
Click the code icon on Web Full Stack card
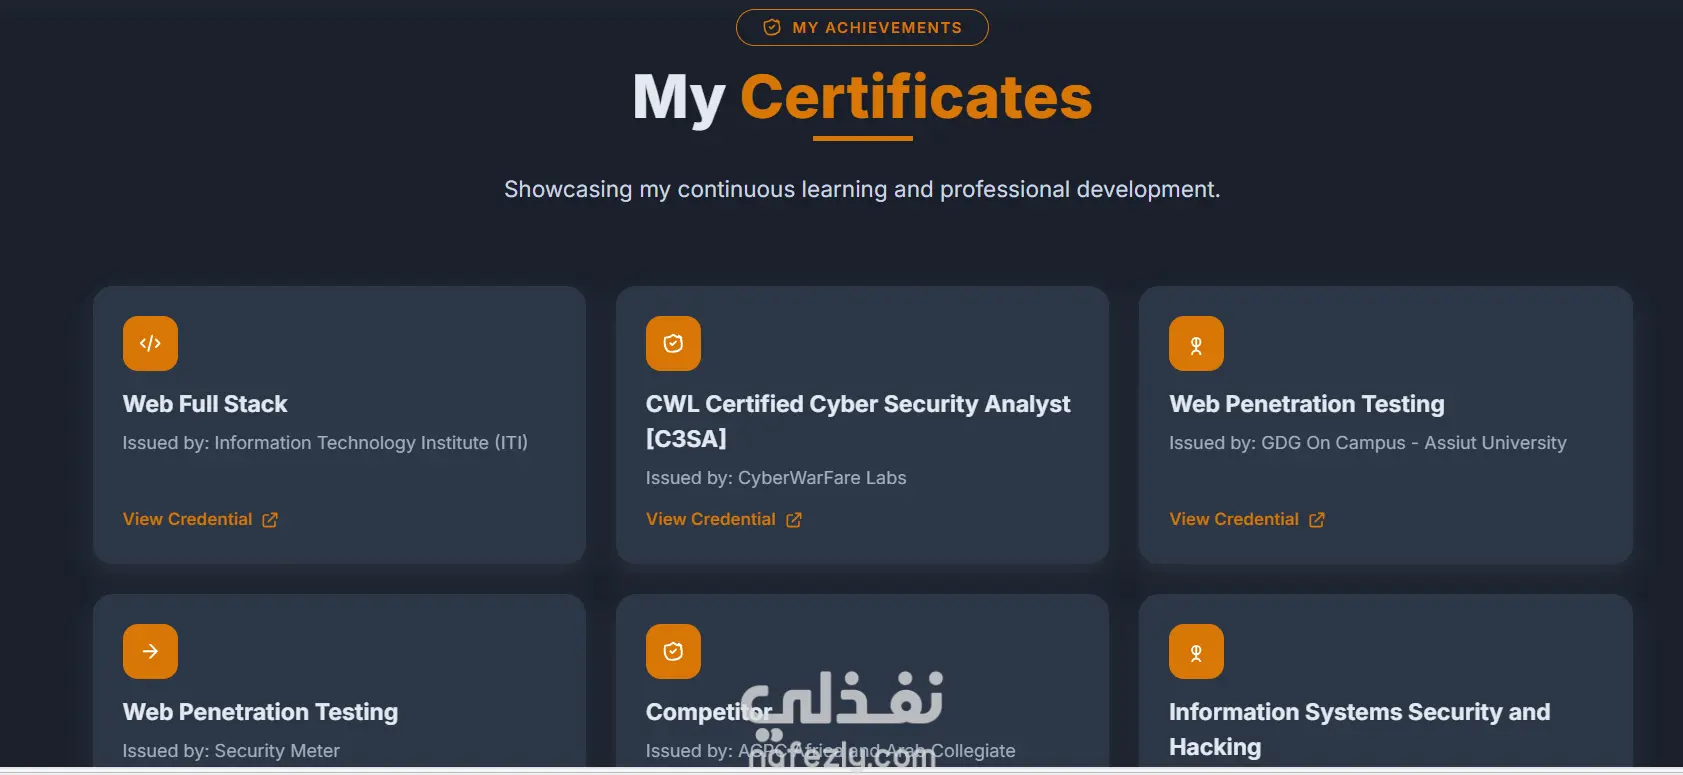150,343
